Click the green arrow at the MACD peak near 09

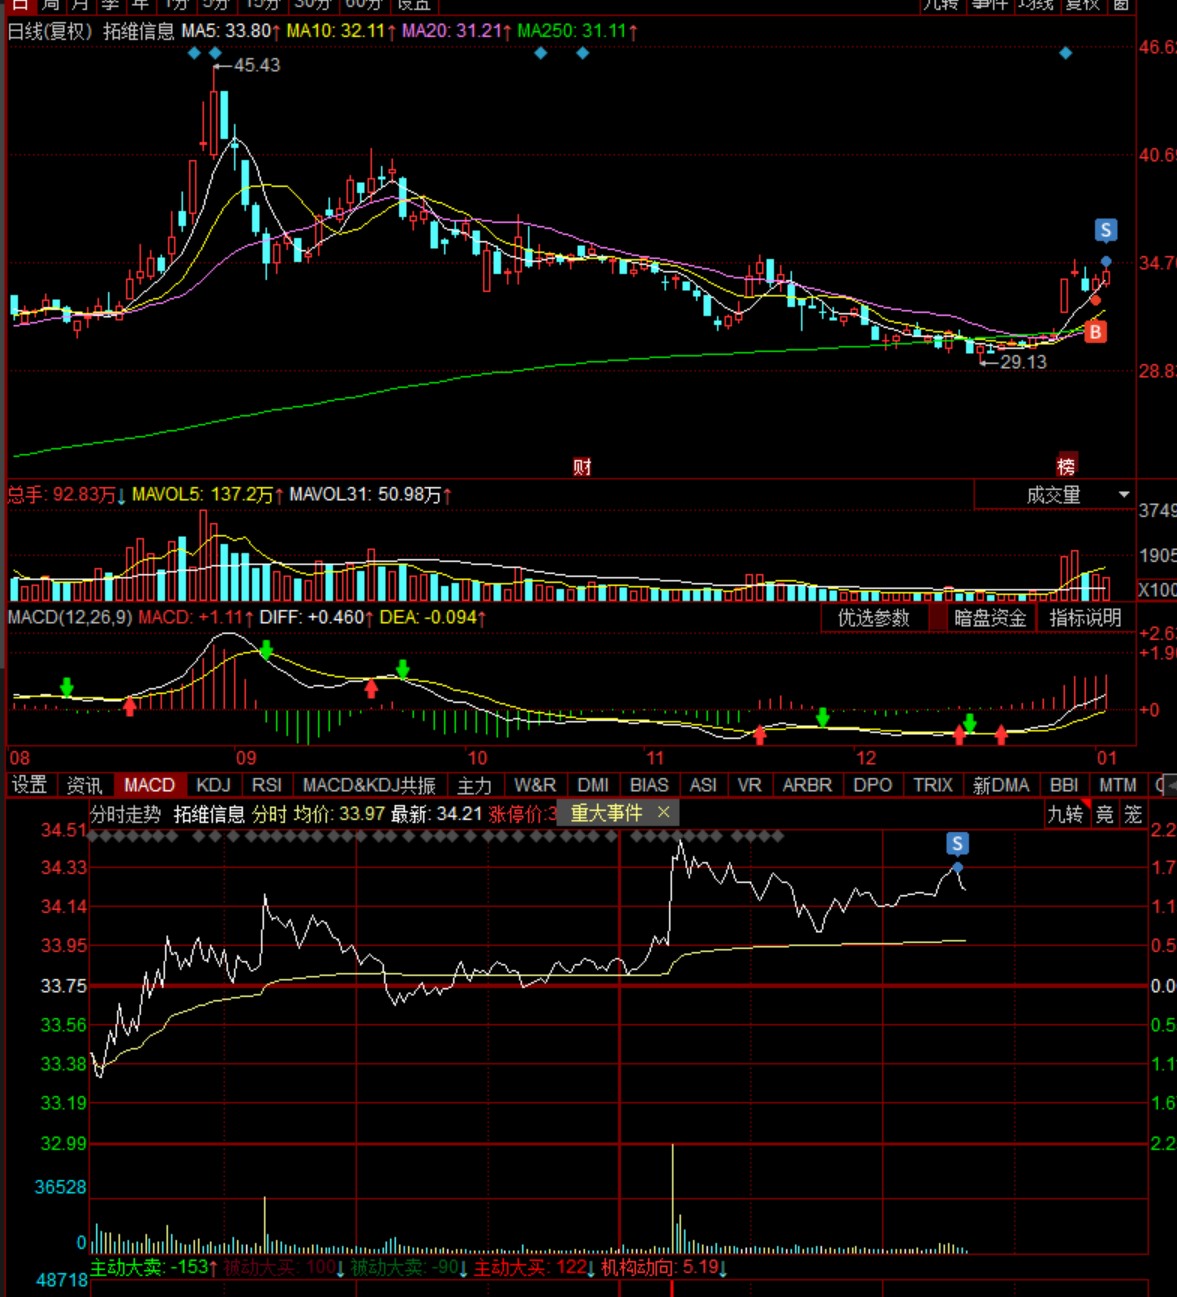coord(266,650)
